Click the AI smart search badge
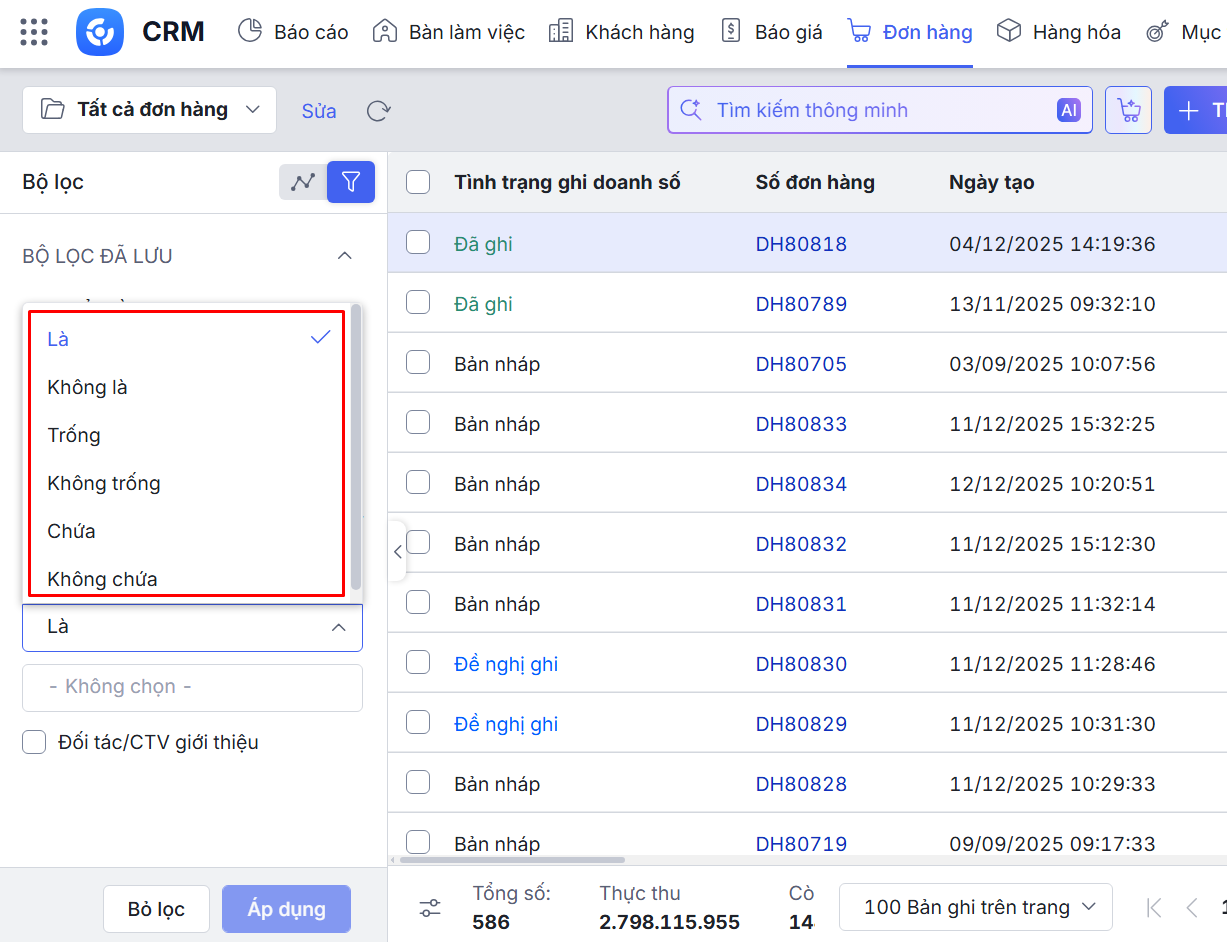The image size is (1227, 942). [x=1068, y=110]
